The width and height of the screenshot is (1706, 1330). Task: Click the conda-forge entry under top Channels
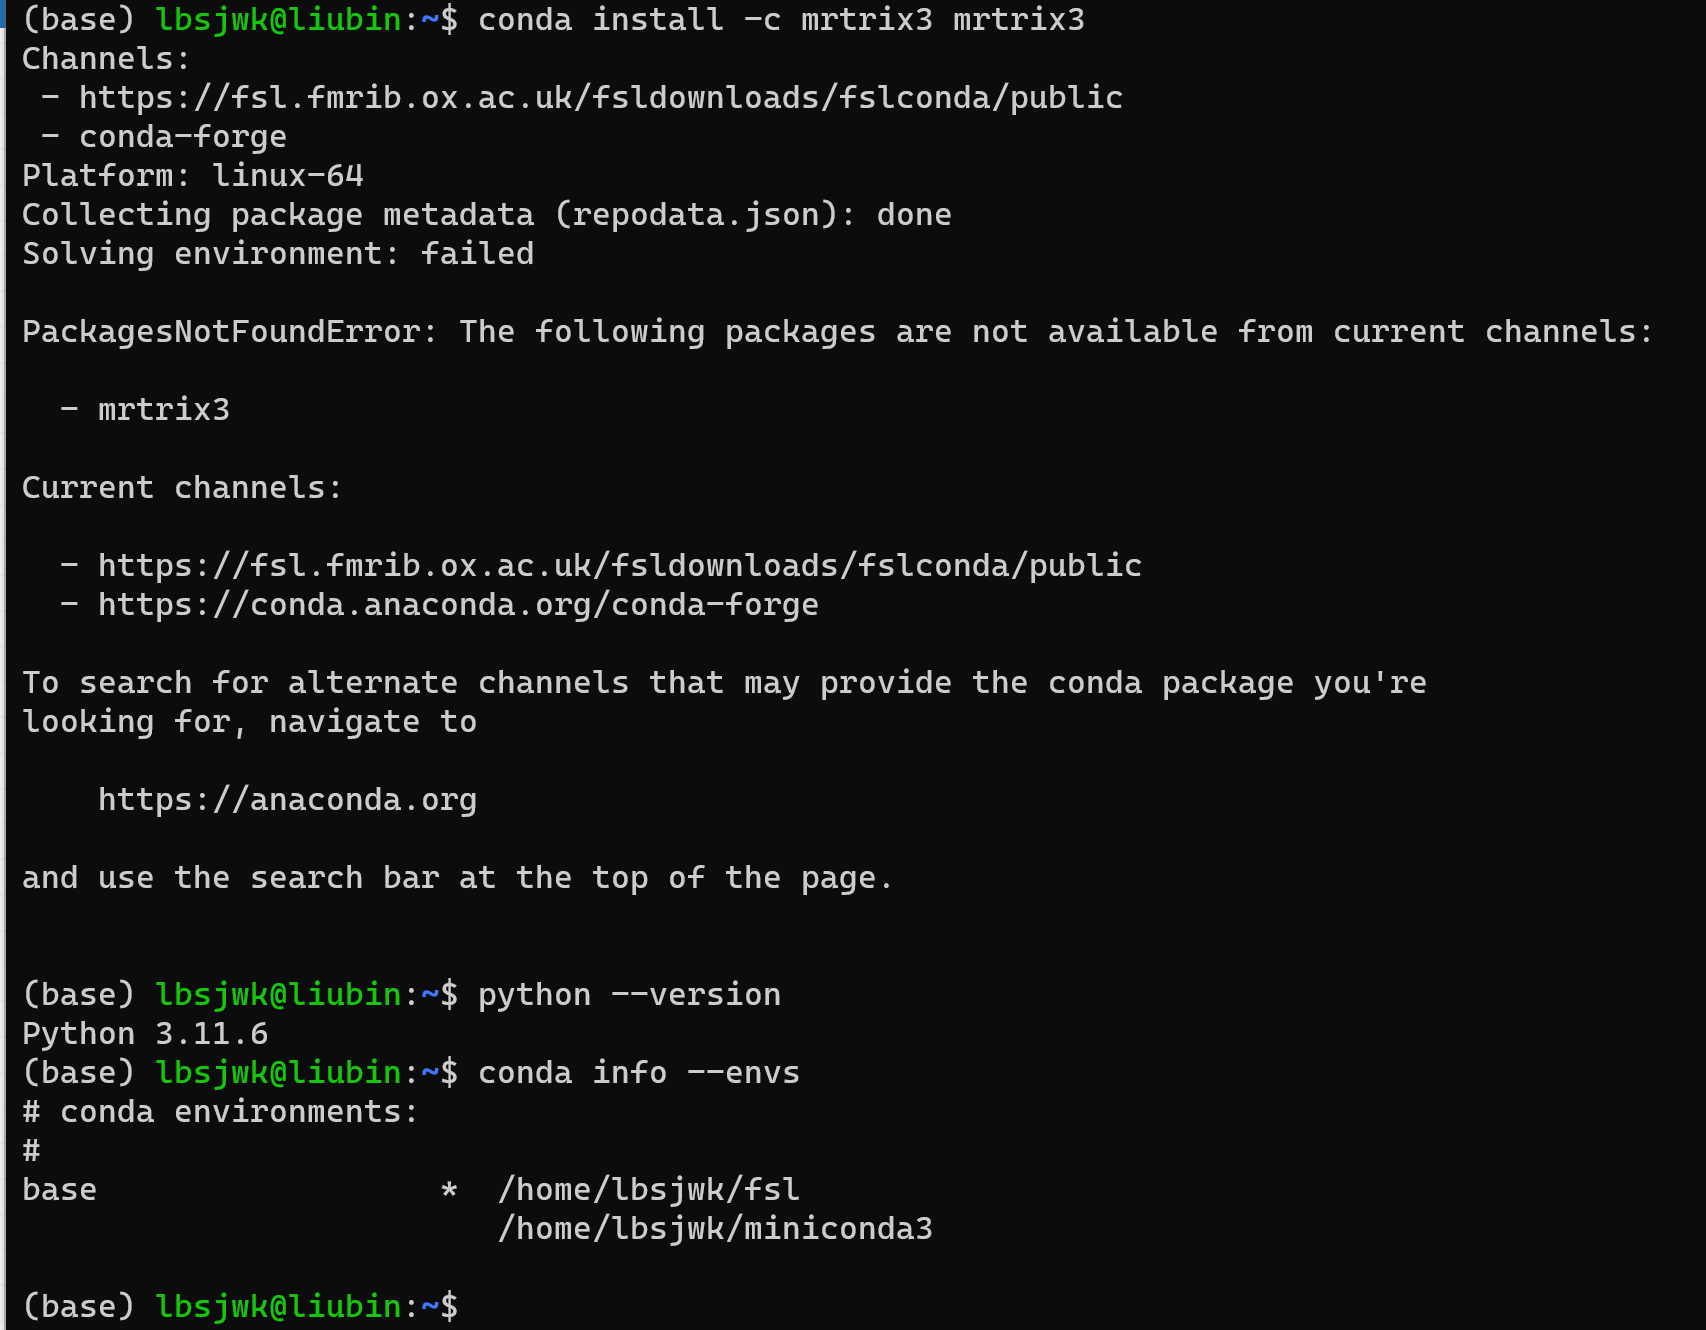tap(182, 137)
